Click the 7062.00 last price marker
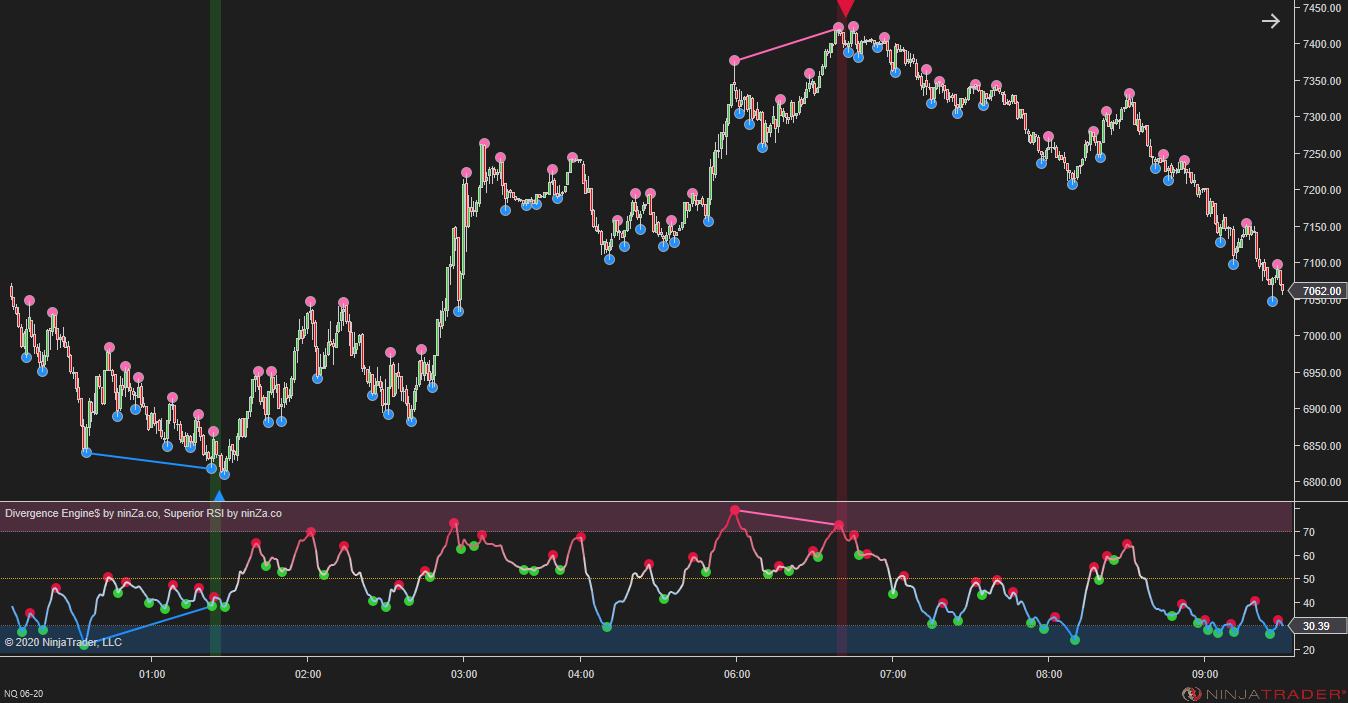 pos(1319,290)
